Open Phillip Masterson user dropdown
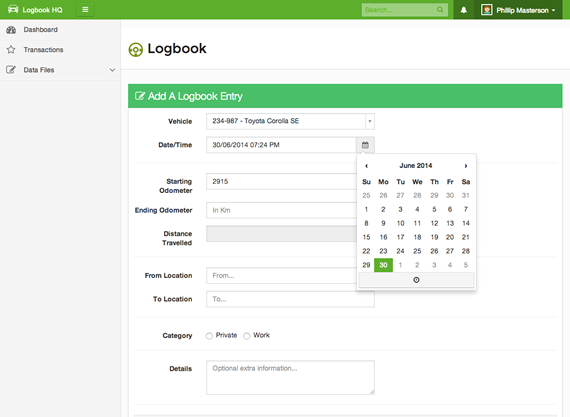This screenshot has height=417, width=570. (518, 10)
